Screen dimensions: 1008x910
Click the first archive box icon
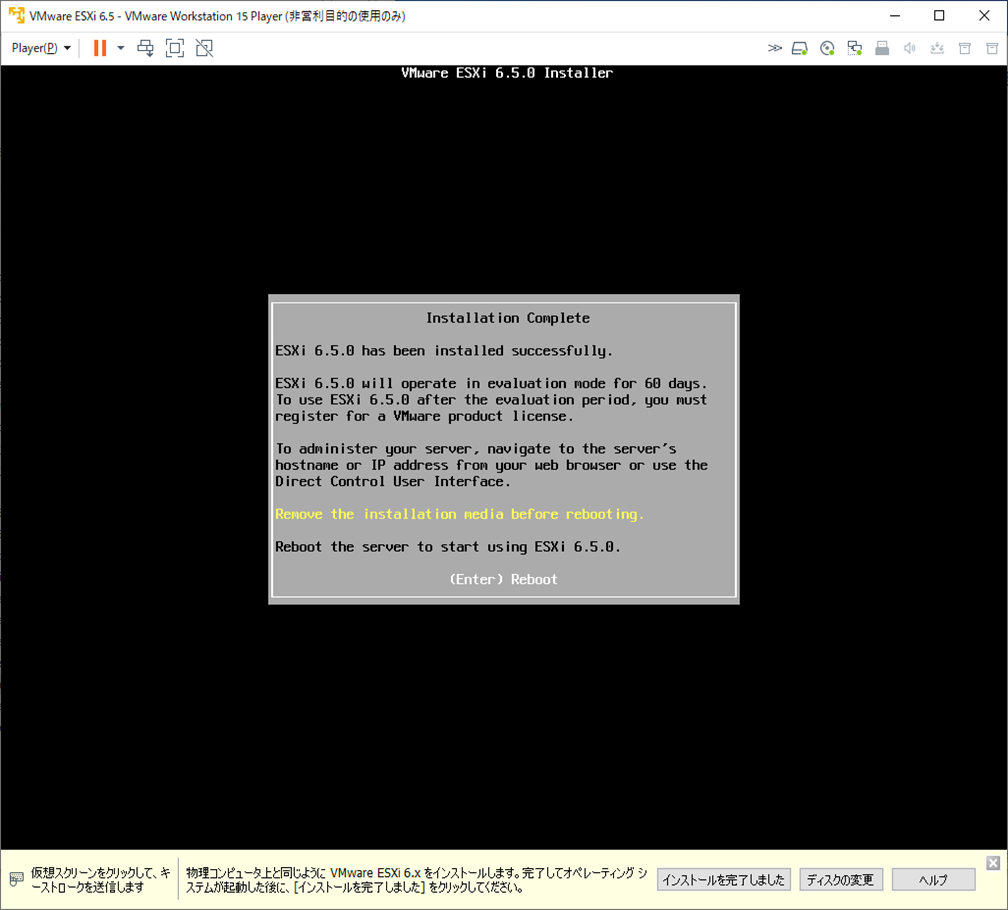coord(965,48)
